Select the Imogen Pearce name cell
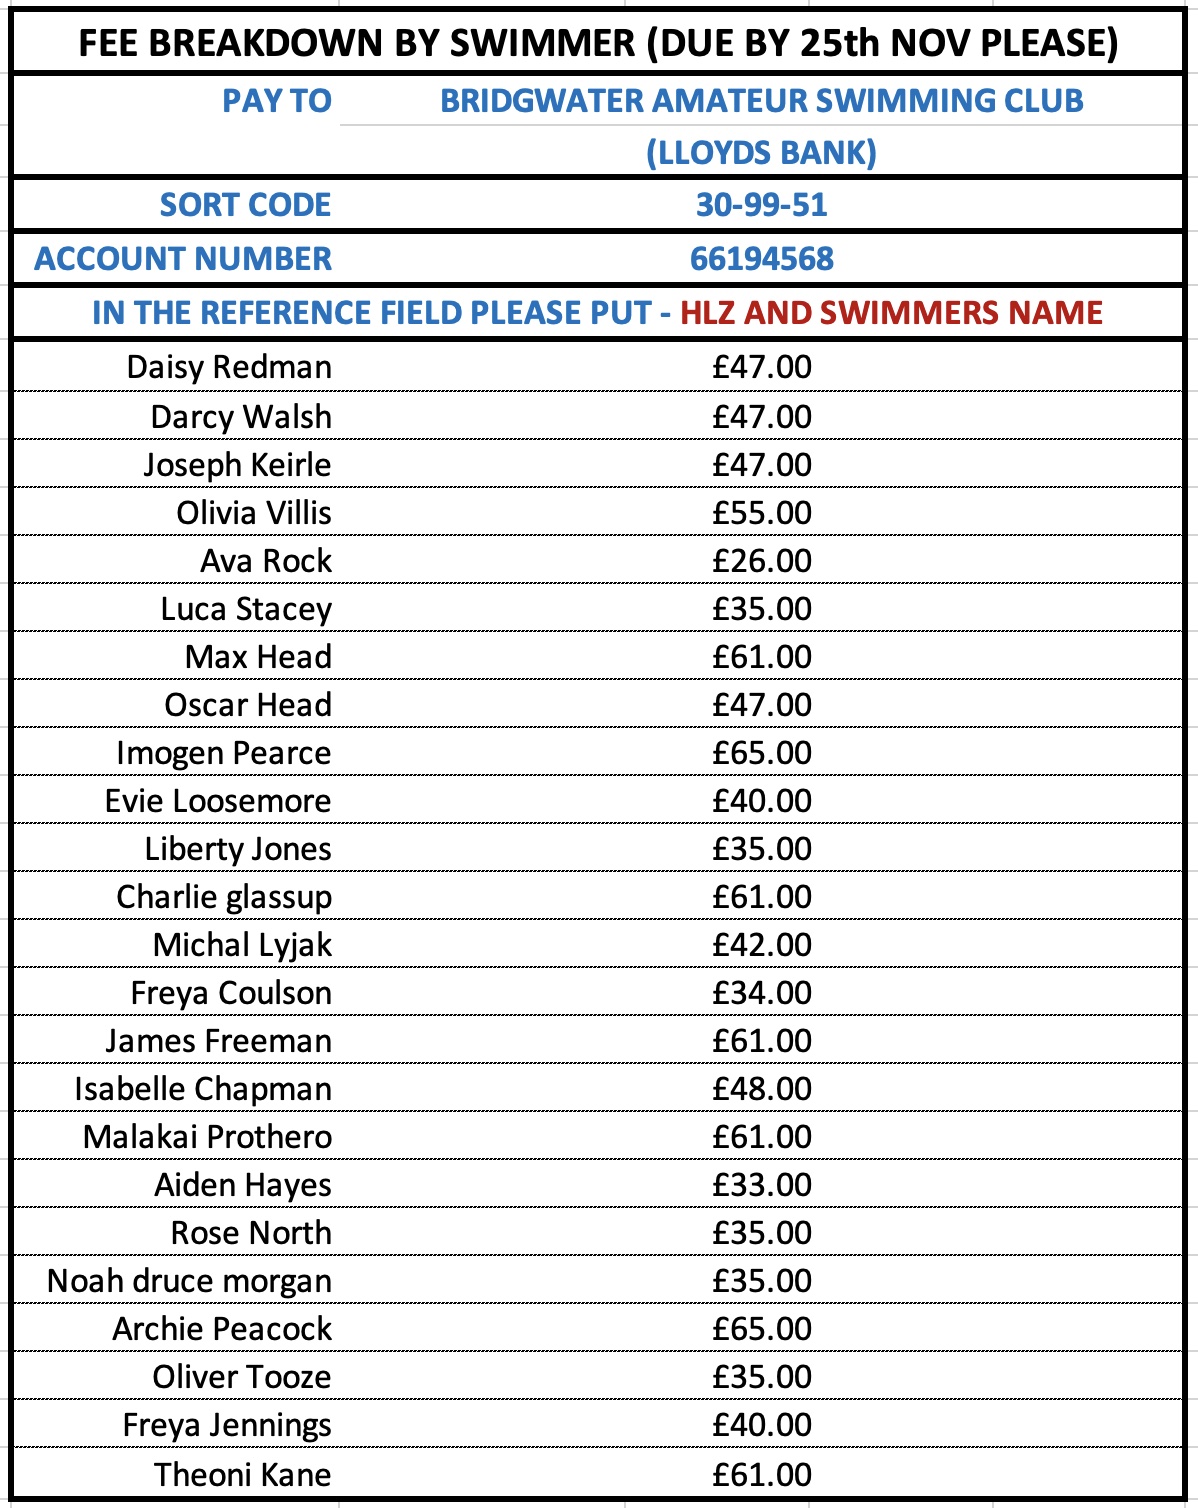The image size is (1198, 1508). tap(223, 753)
